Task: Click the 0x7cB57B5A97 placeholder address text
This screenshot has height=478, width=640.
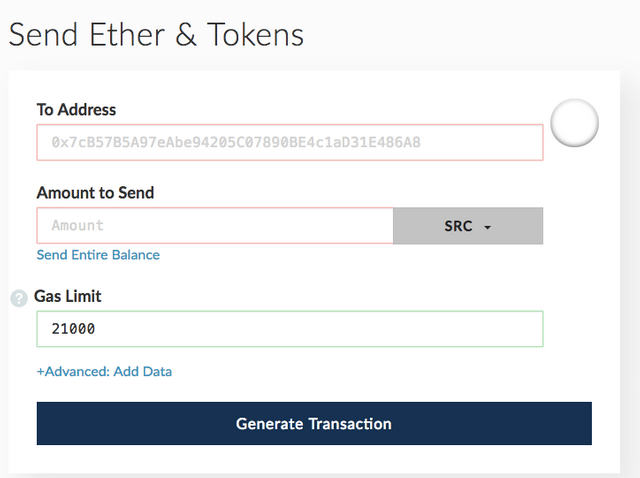Action: click(236, 142)
